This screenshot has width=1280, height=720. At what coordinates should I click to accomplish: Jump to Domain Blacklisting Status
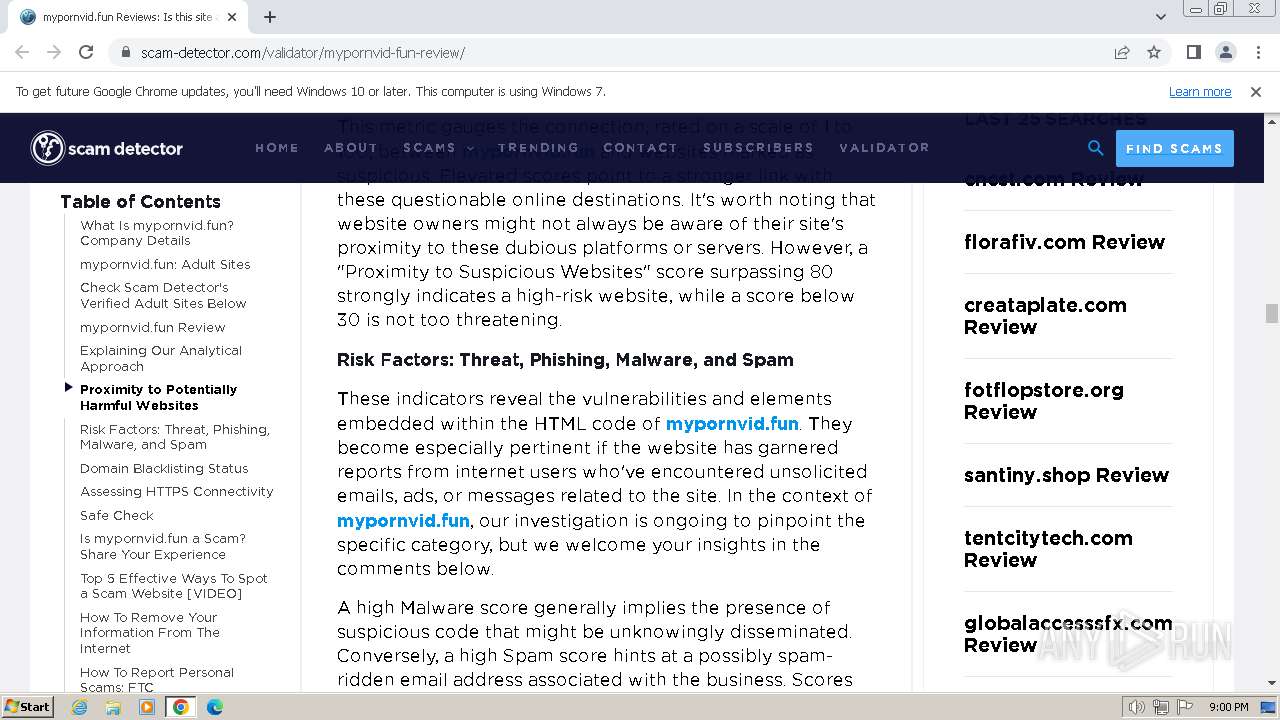[x=164, y=469]
